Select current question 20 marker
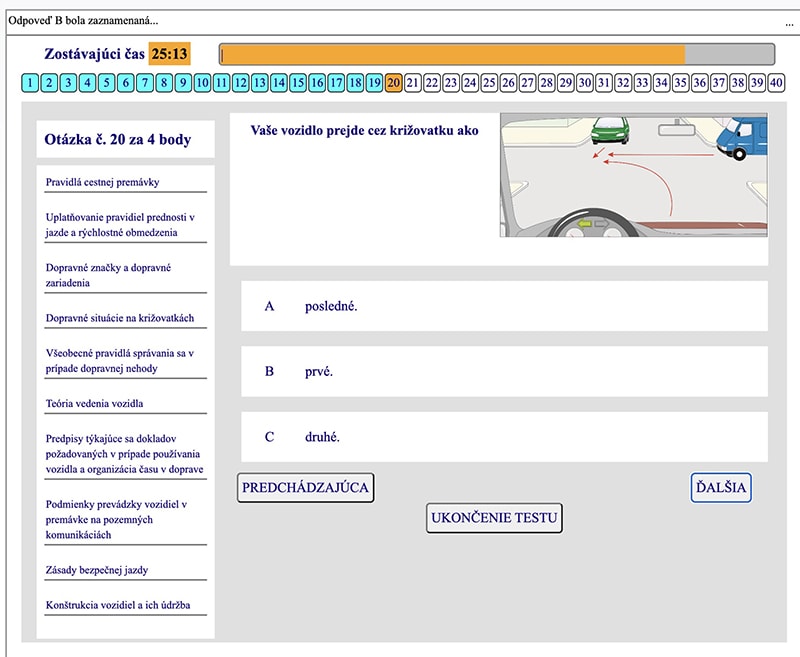 pyautogui.click(x=393, y=83)
